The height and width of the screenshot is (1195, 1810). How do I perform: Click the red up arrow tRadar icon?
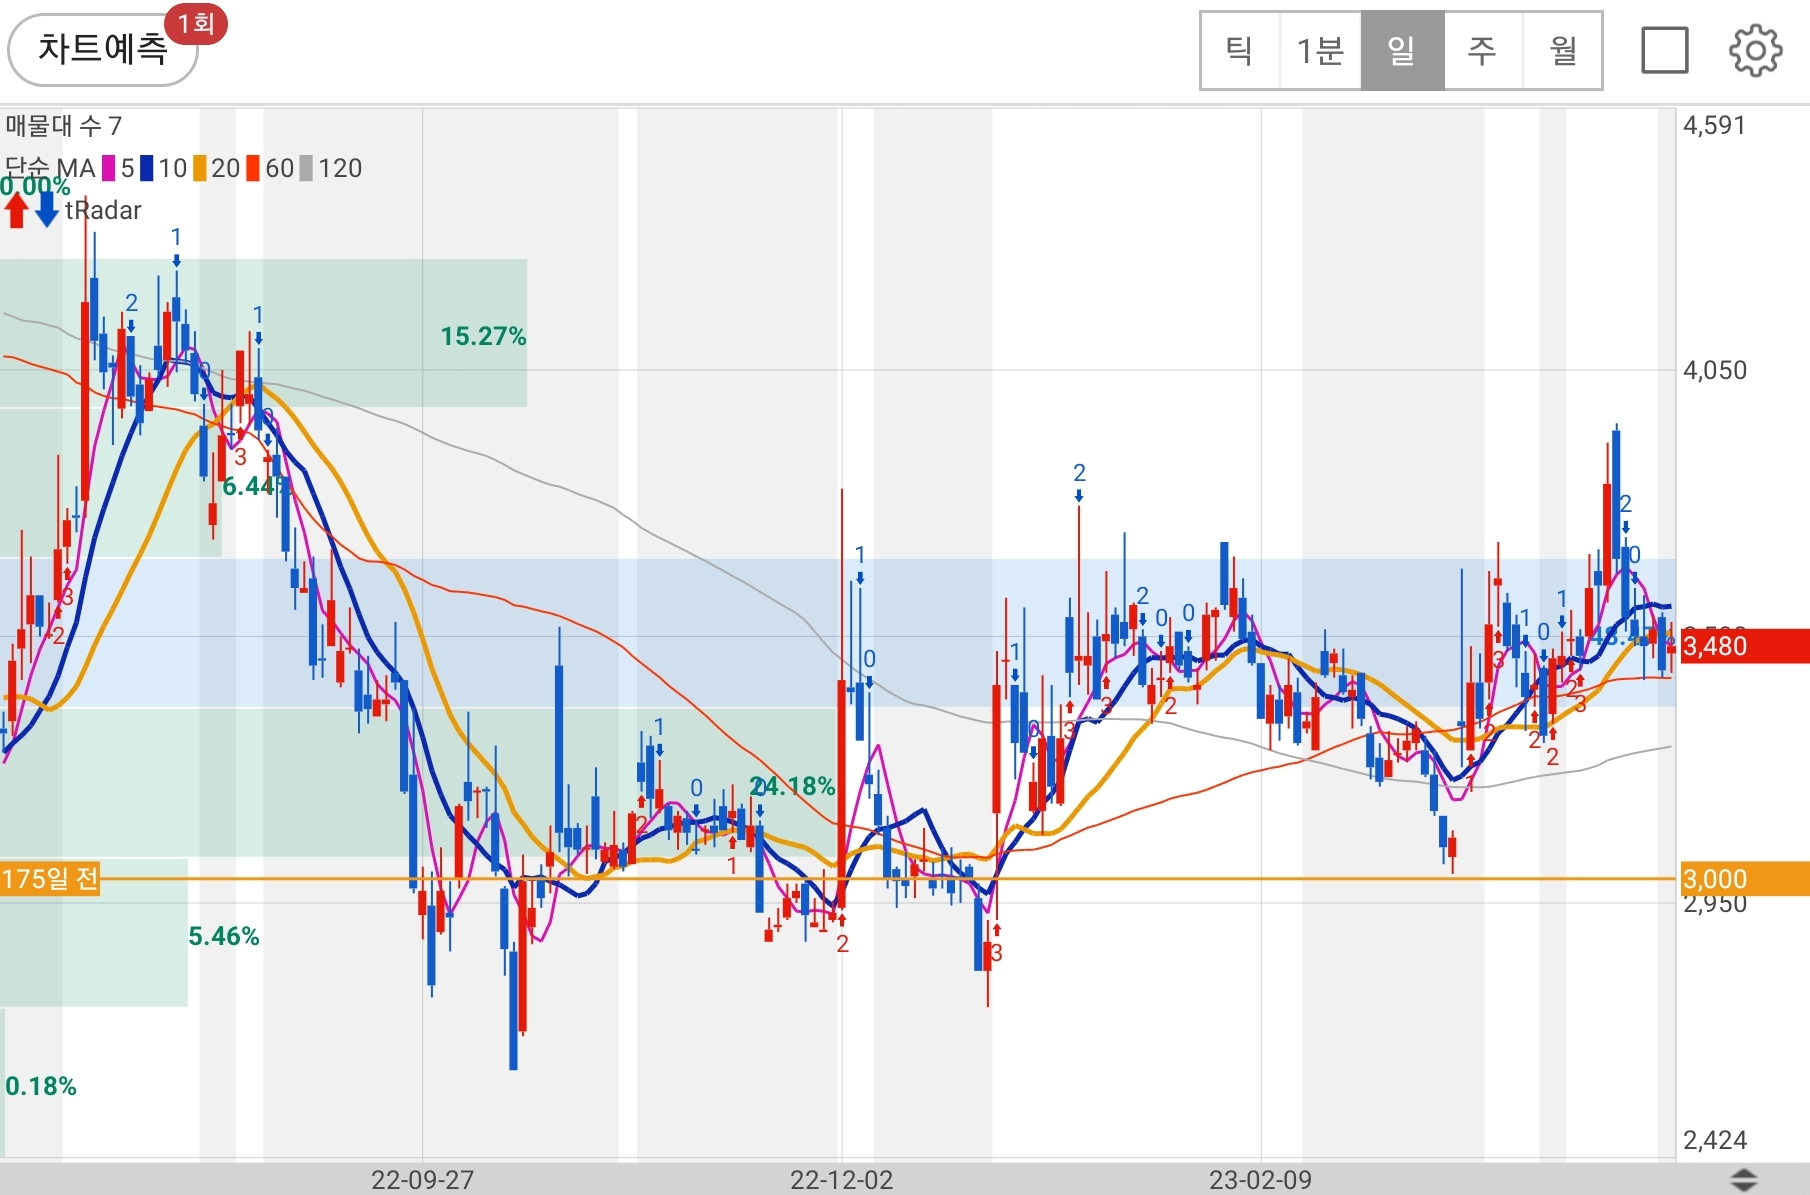coord(16,210)
